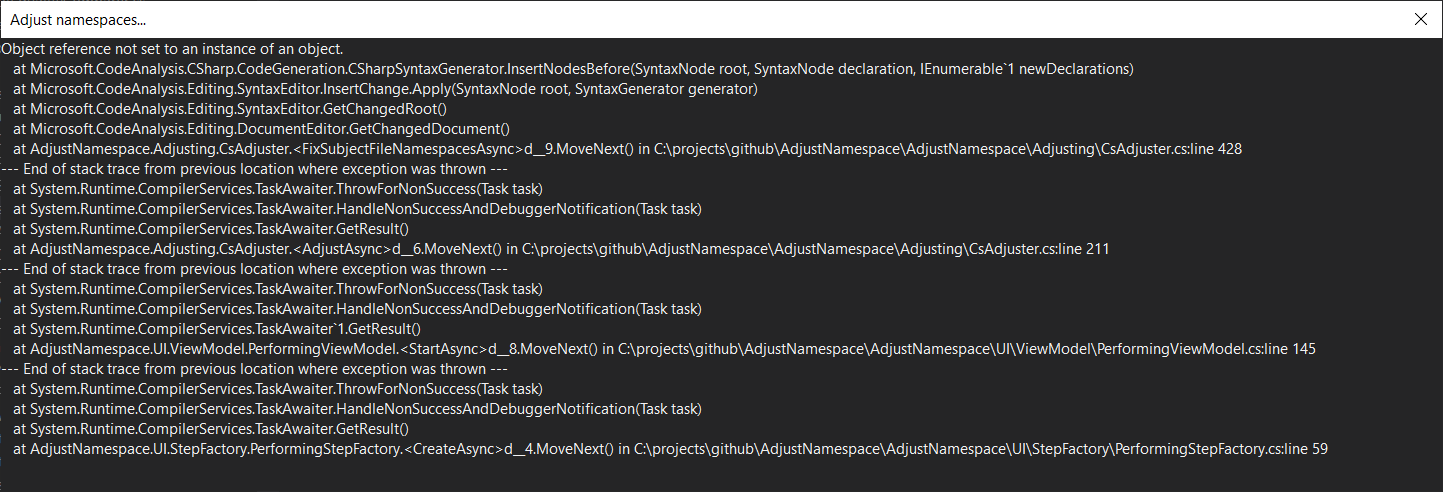Click the SyntaxEditor.InsertChange.Apply stack line
The image size is (1443, 492).
(x=386, y=89)
